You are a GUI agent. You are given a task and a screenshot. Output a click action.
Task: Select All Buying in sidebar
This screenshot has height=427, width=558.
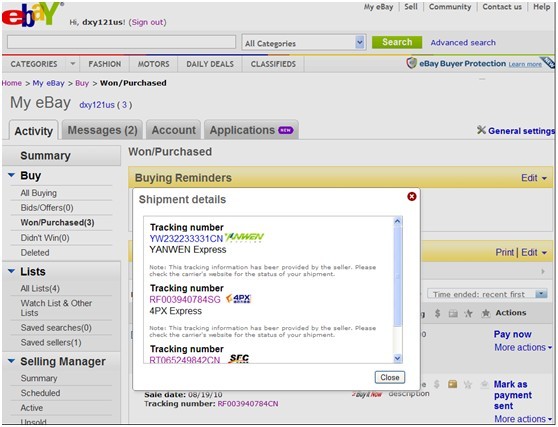point(38,193)
